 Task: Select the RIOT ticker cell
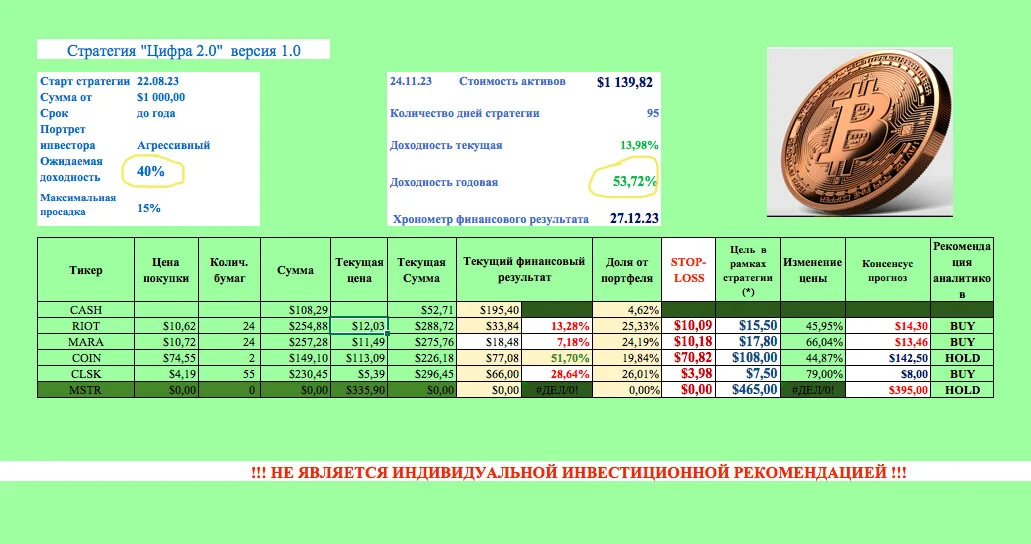pyautogui.click(x=86, y=326)
